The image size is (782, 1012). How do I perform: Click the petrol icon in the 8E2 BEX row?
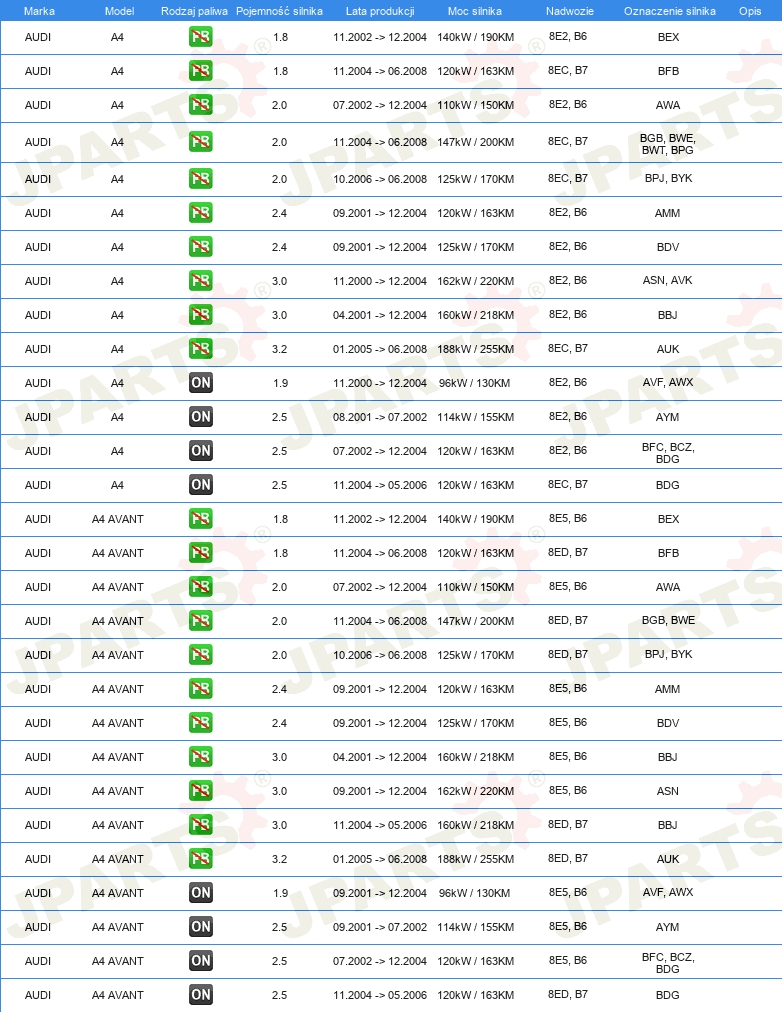pyautogui.click(x=201, y=37)
